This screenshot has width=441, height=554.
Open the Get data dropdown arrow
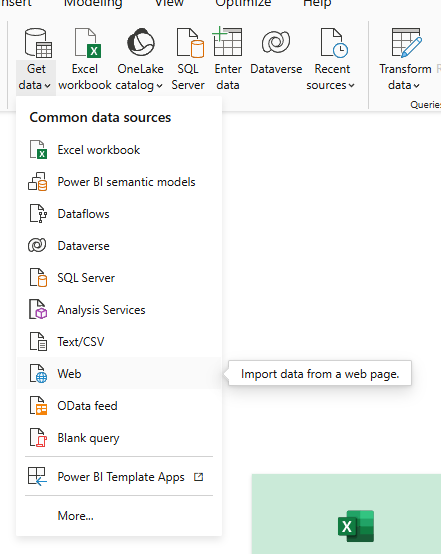tap(48, 86)
